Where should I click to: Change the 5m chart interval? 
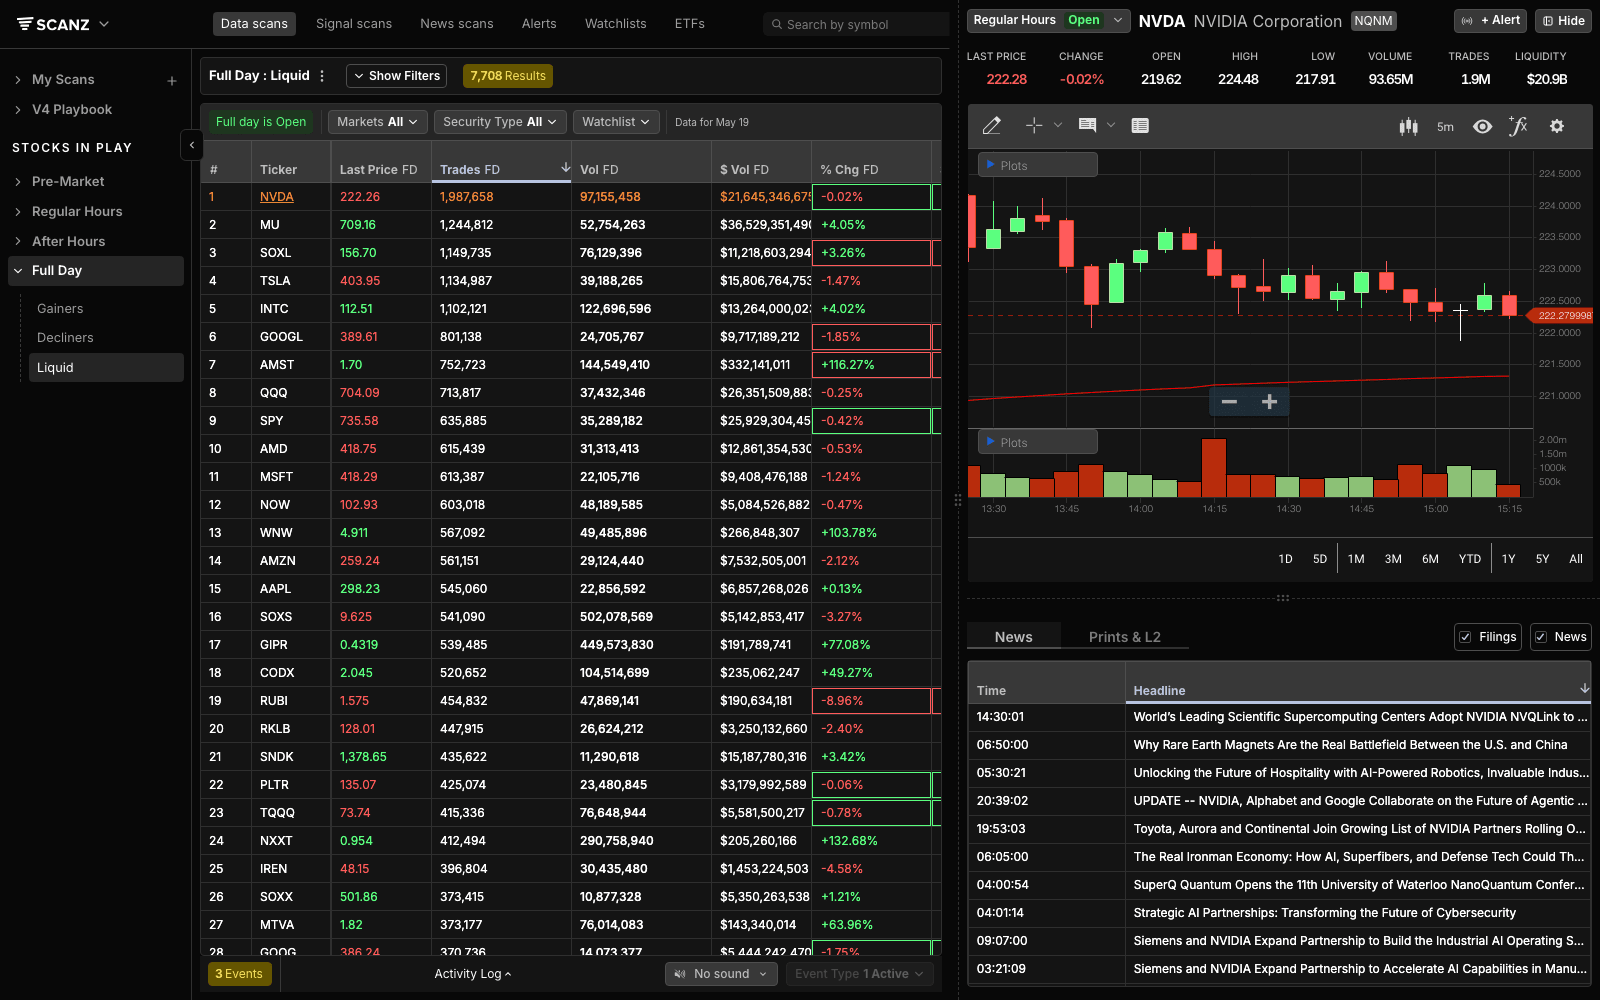pyautogui.click(x=1445, y=127)
